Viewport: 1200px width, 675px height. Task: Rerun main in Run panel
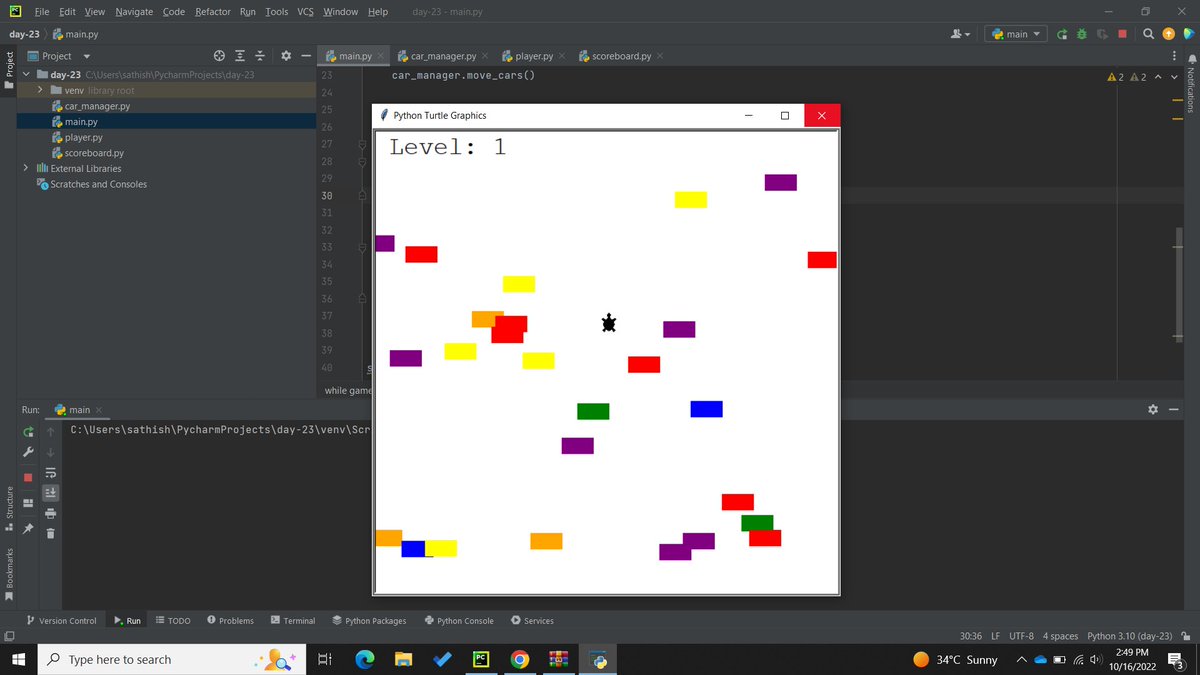pos(28,432)
